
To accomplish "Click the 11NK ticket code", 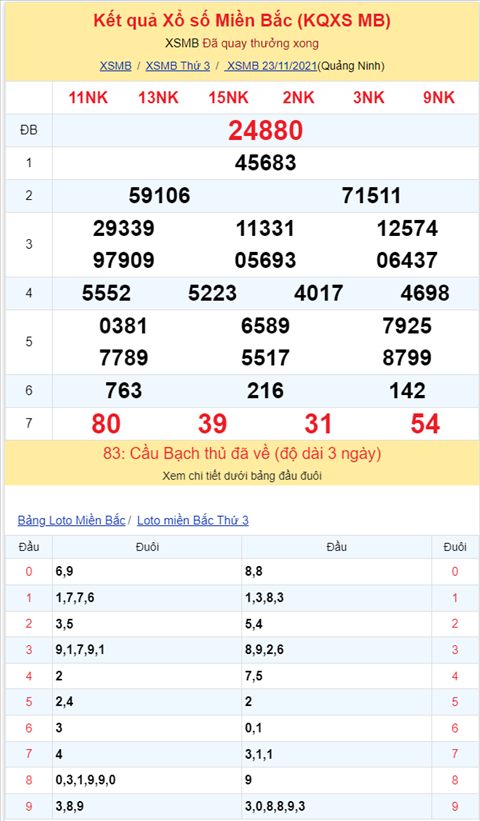I will 88,97.
